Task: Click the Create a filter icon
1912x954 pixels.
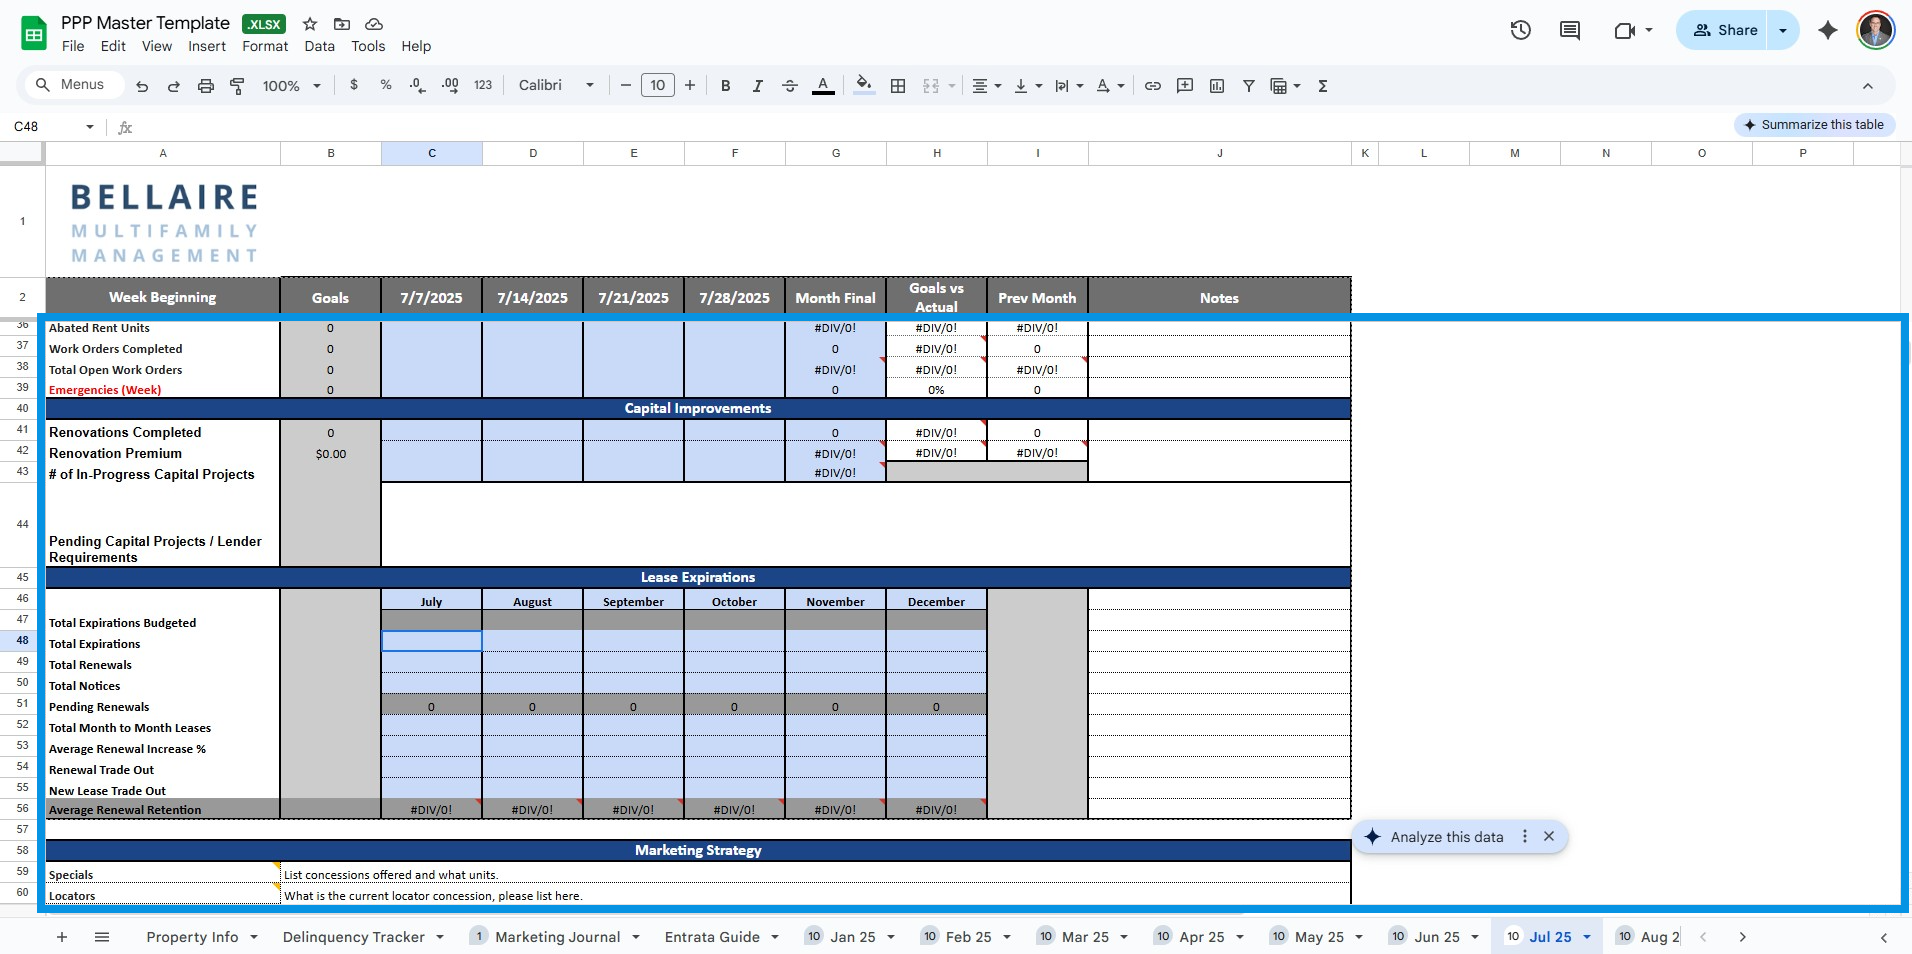Action: pyautogui.click(x=1249, y=86)
